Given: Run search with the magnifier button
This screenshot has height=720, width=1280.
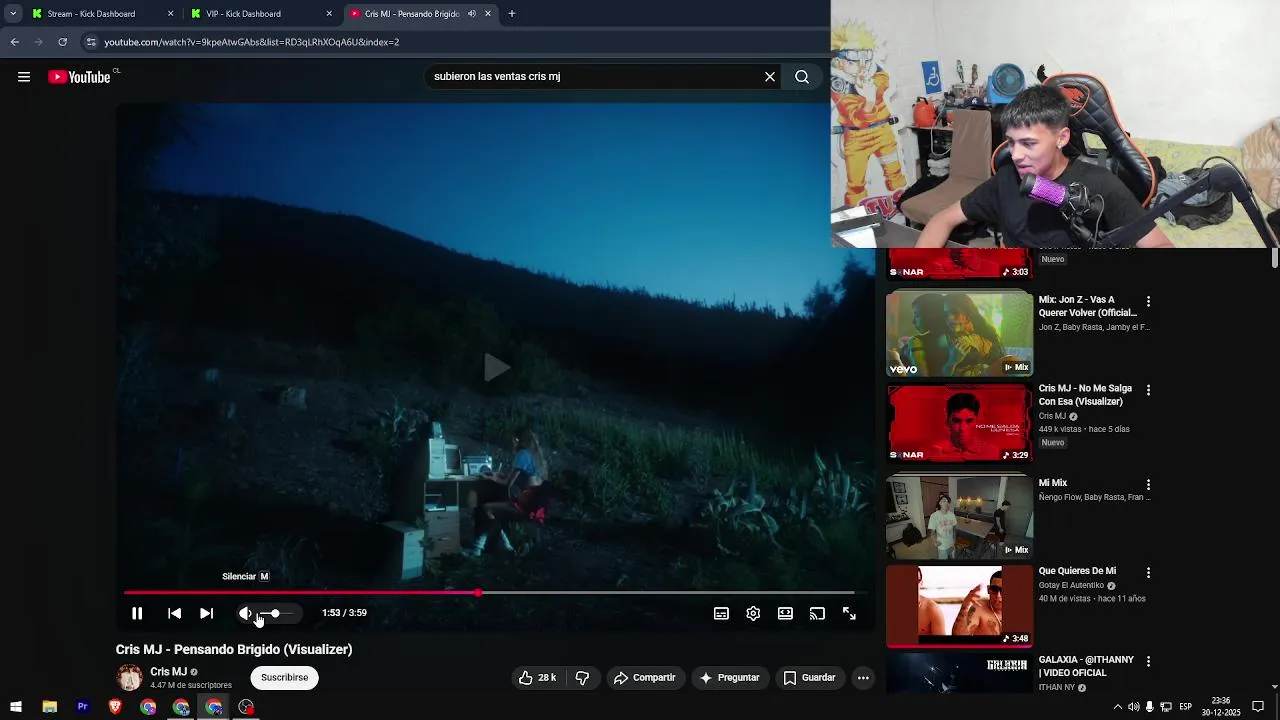Looking at the screenshot, I should pyautogui.click(x=802, y=77).
